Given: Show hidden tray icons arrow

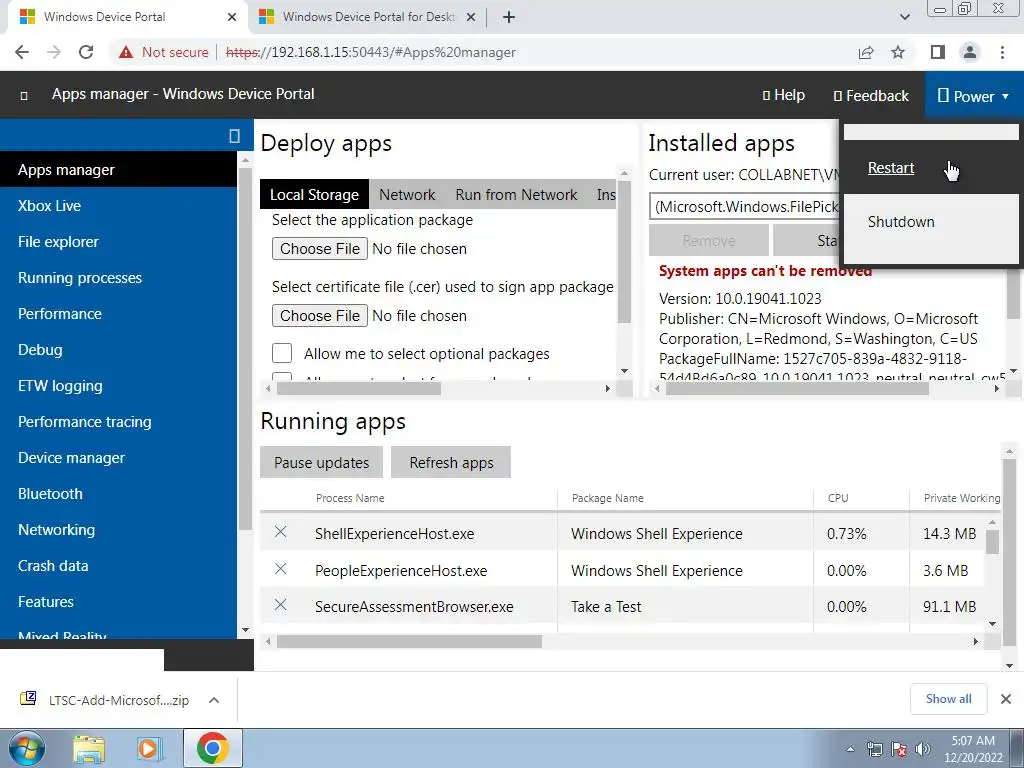Looking at the screenshot, I should 850,749.
